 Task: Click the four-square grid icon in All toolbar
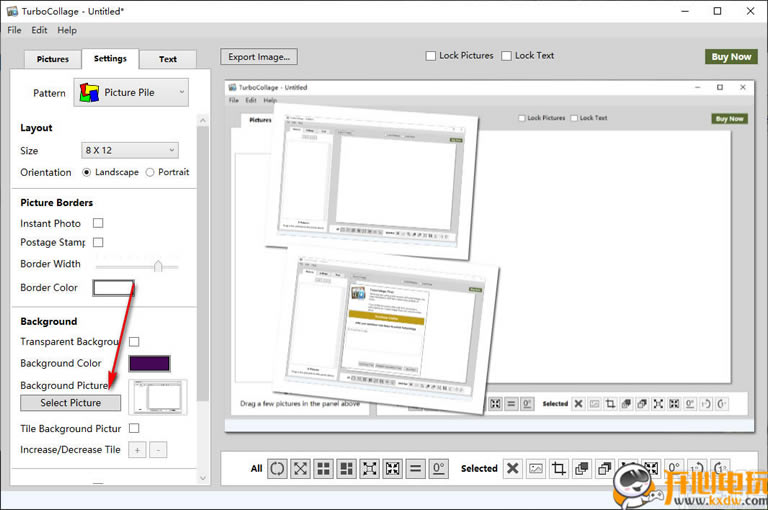point(323,468)
